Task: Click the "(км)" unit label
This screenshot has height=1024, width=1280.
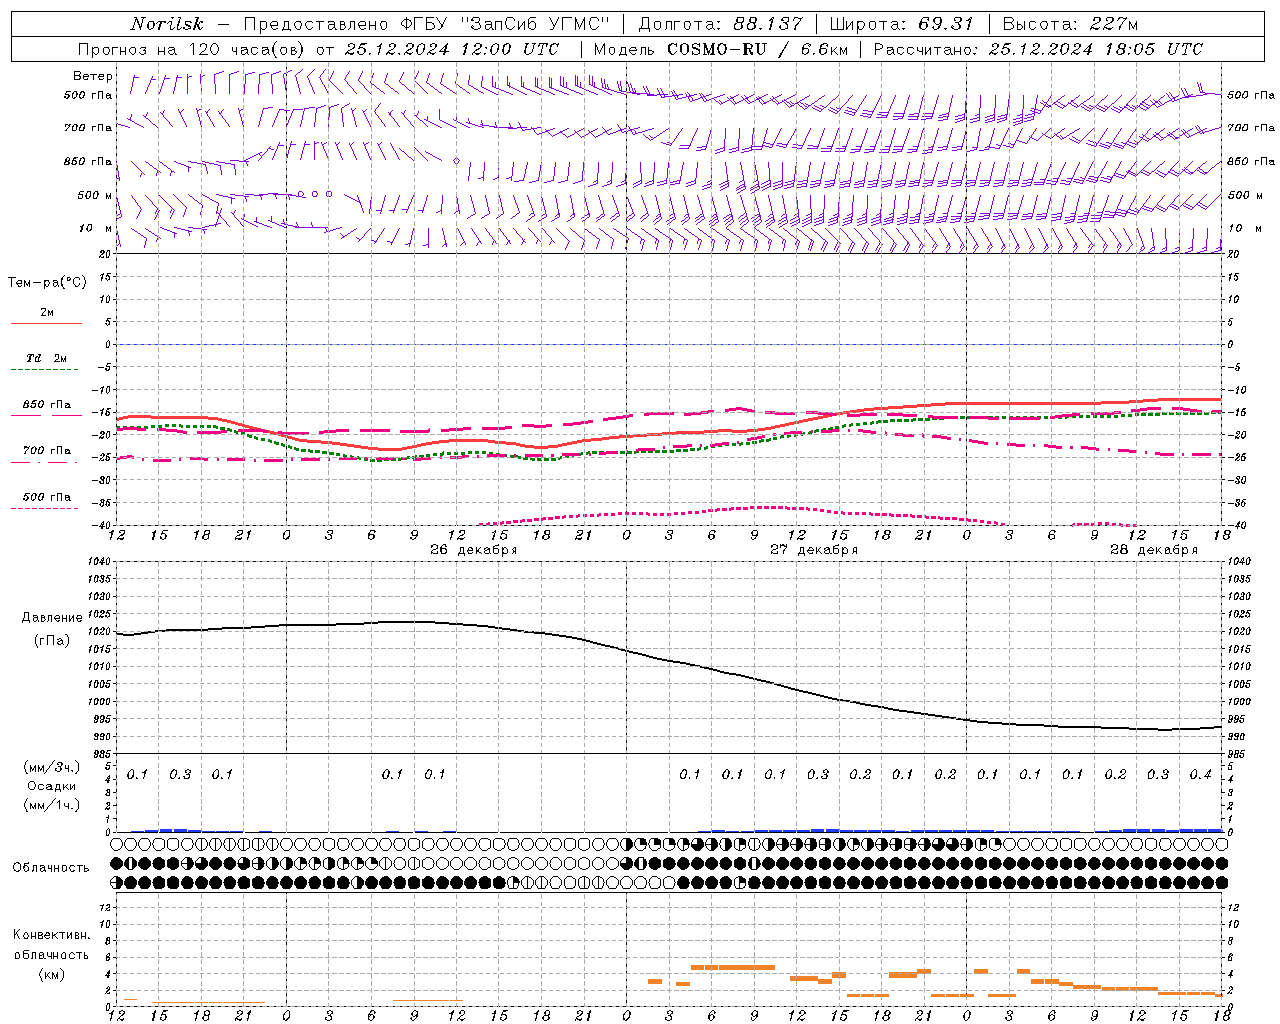Action: pos(51,974)
